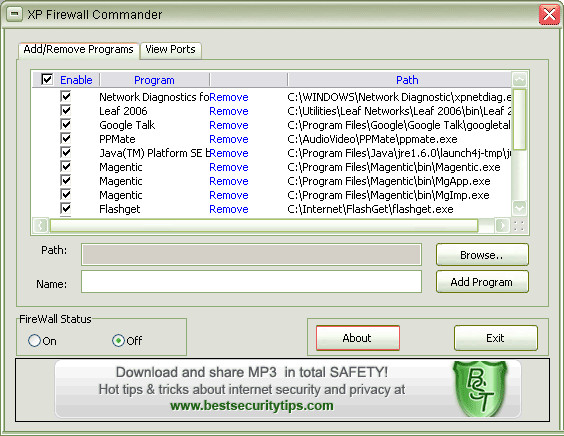This screenshot has height=436, width=564.
Task: Uncheck the MgImp.exe row checkbox
Action: pos(66,195)
